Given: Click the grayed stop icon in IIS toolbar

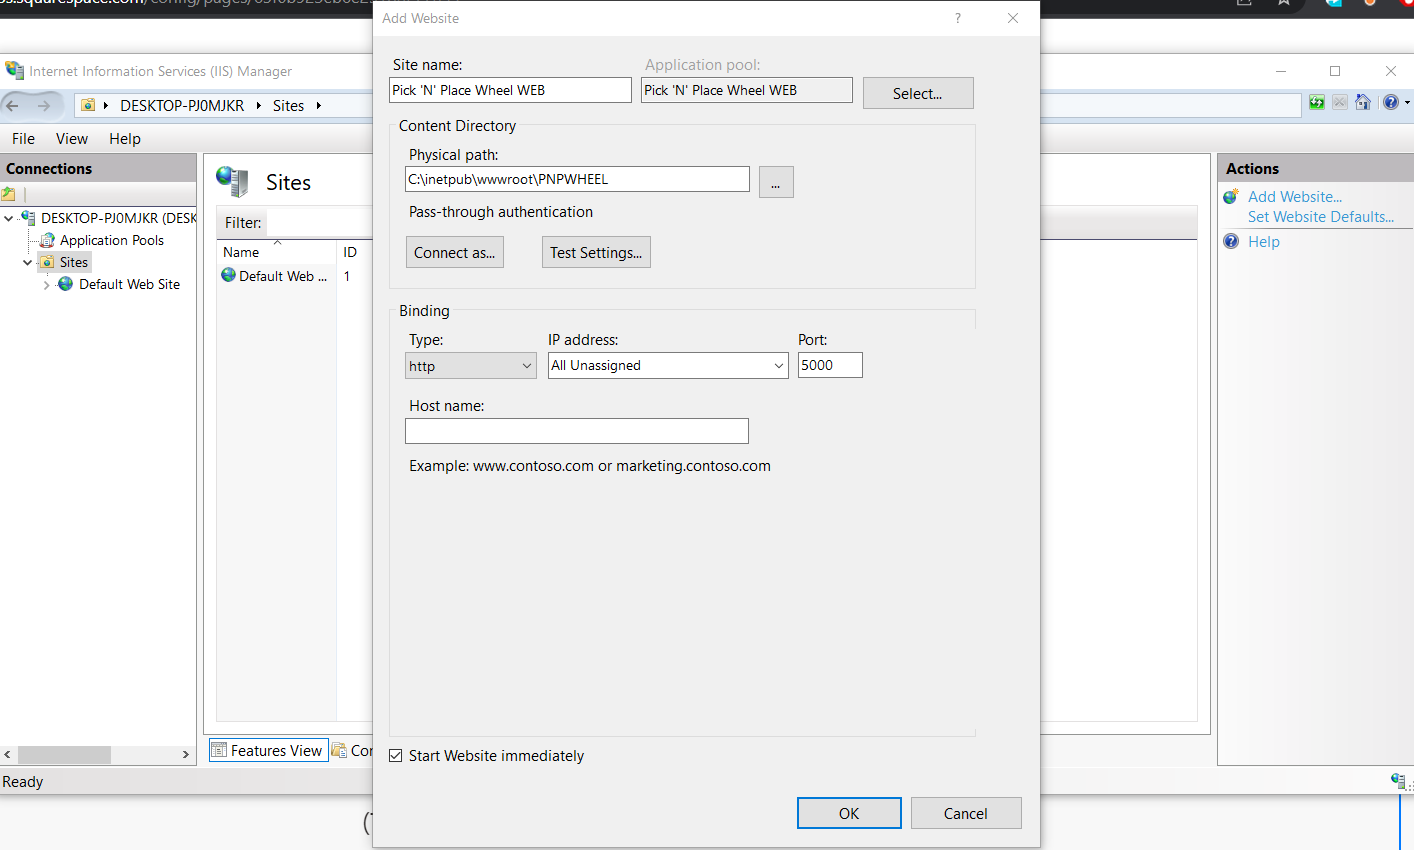Looking at the screenshot, I should click(1340, 103).
